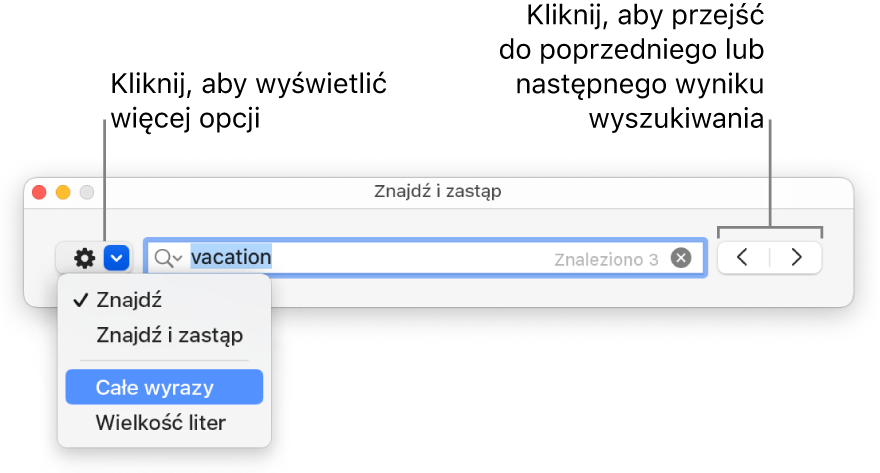Minimize the window with yellow button
Viewport: 880px width, 473px height.
63,191
